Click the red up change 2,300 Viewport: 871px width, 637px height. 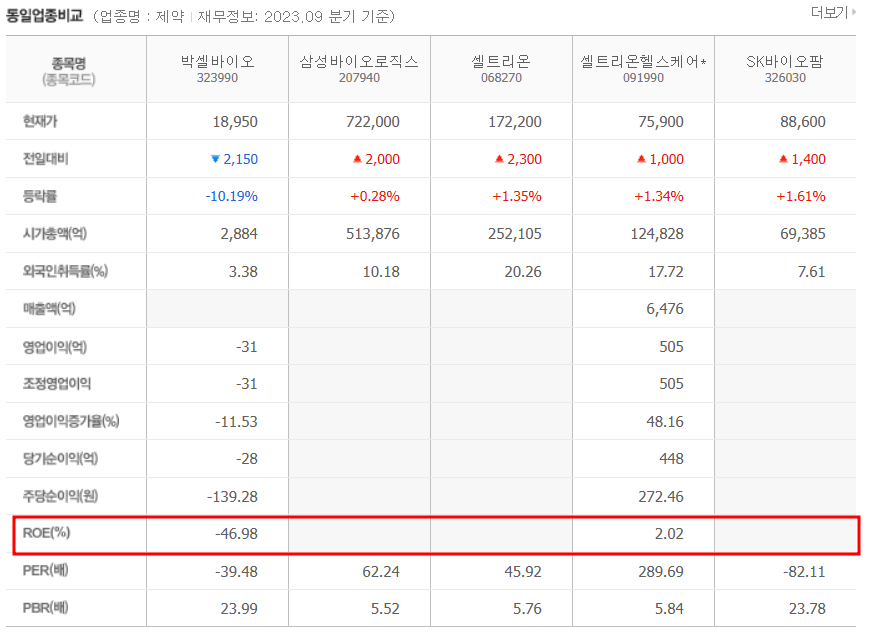(518, 159)
